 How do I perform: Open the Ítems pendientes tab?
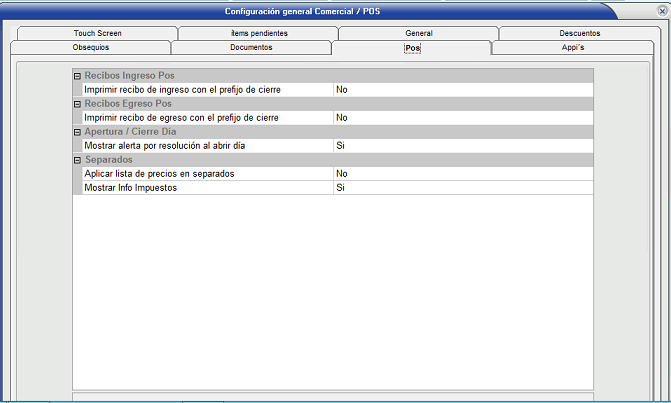pos(258,33)
